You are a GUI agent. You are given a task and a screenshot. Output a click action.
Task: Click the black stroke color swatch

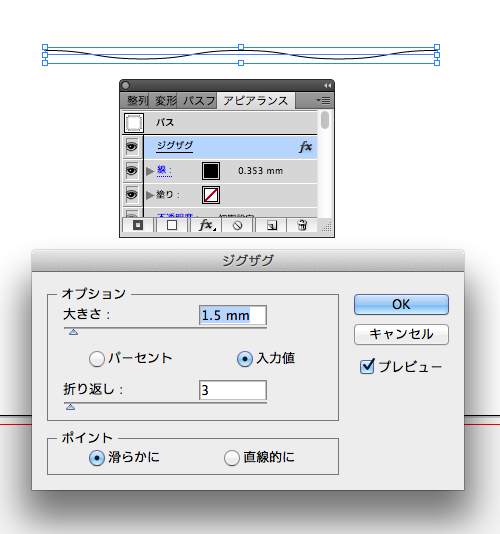pos(211,171)
